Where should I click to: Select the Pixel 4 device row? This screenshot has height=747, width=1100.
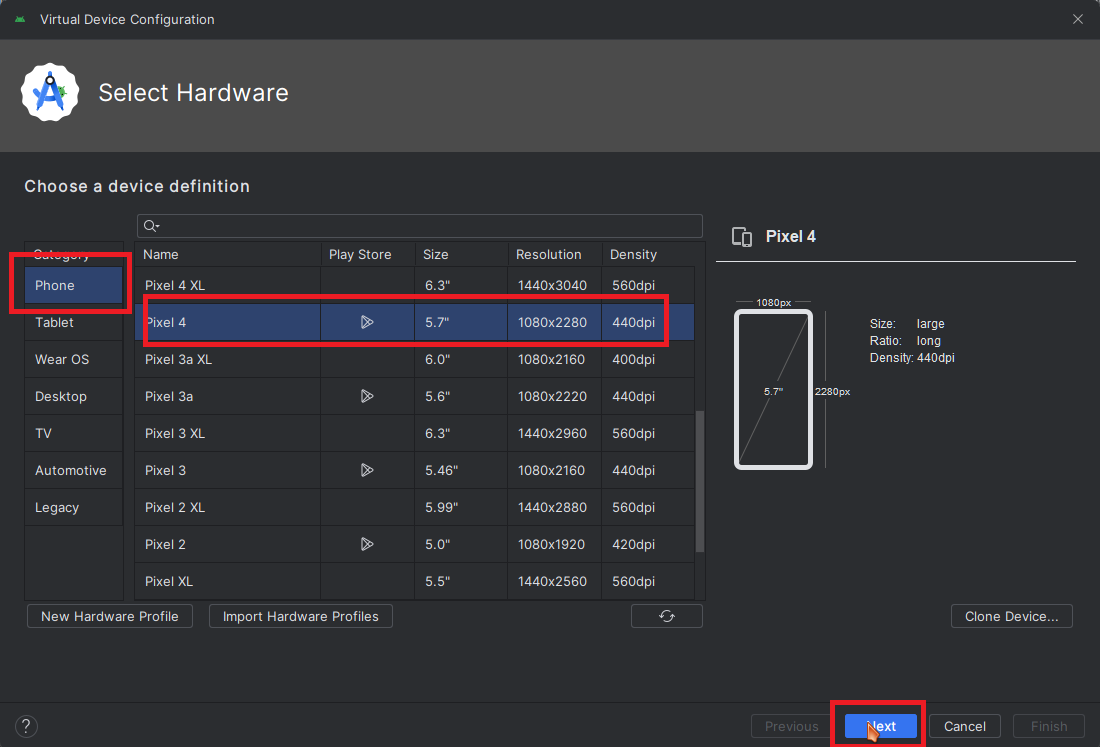415,322
